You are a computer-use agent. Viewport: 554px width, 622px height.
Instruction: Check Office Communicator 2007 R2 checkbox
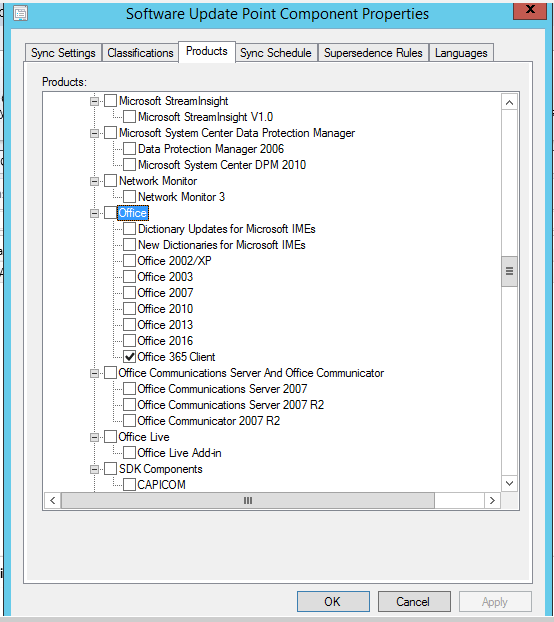(x=129, y=420)
